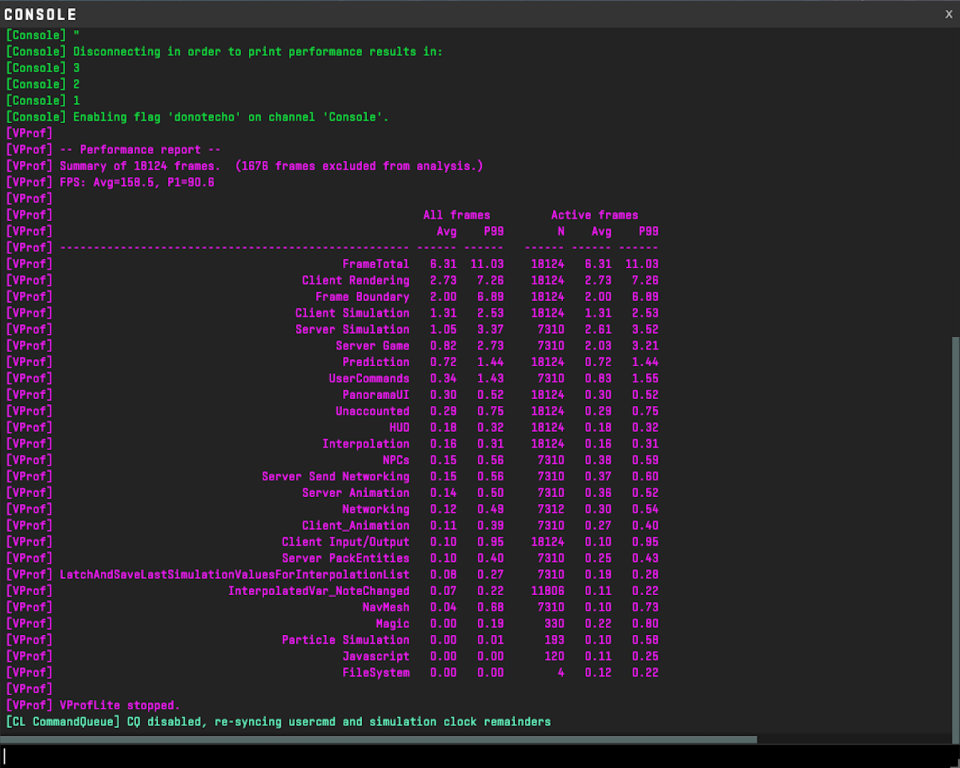Image resolution: width=960 pixels, height=768 pixels.
Task: Click the Client Rendering row label
Action: point(355,281)
